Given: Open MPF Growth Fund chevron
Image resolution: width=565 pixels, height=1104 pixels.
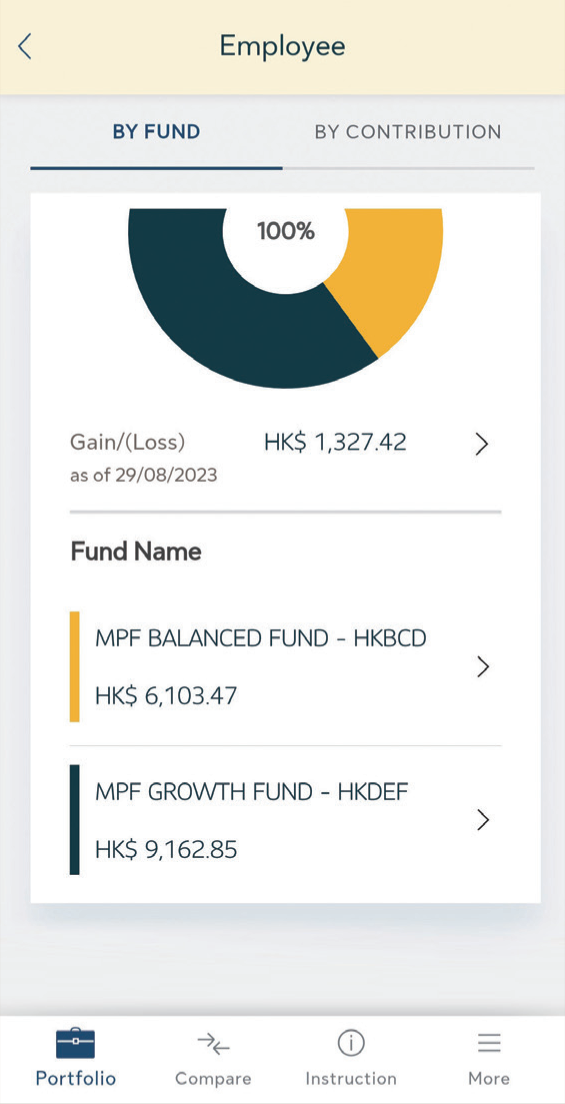Looking at the screenshot, I should point(483,820).
